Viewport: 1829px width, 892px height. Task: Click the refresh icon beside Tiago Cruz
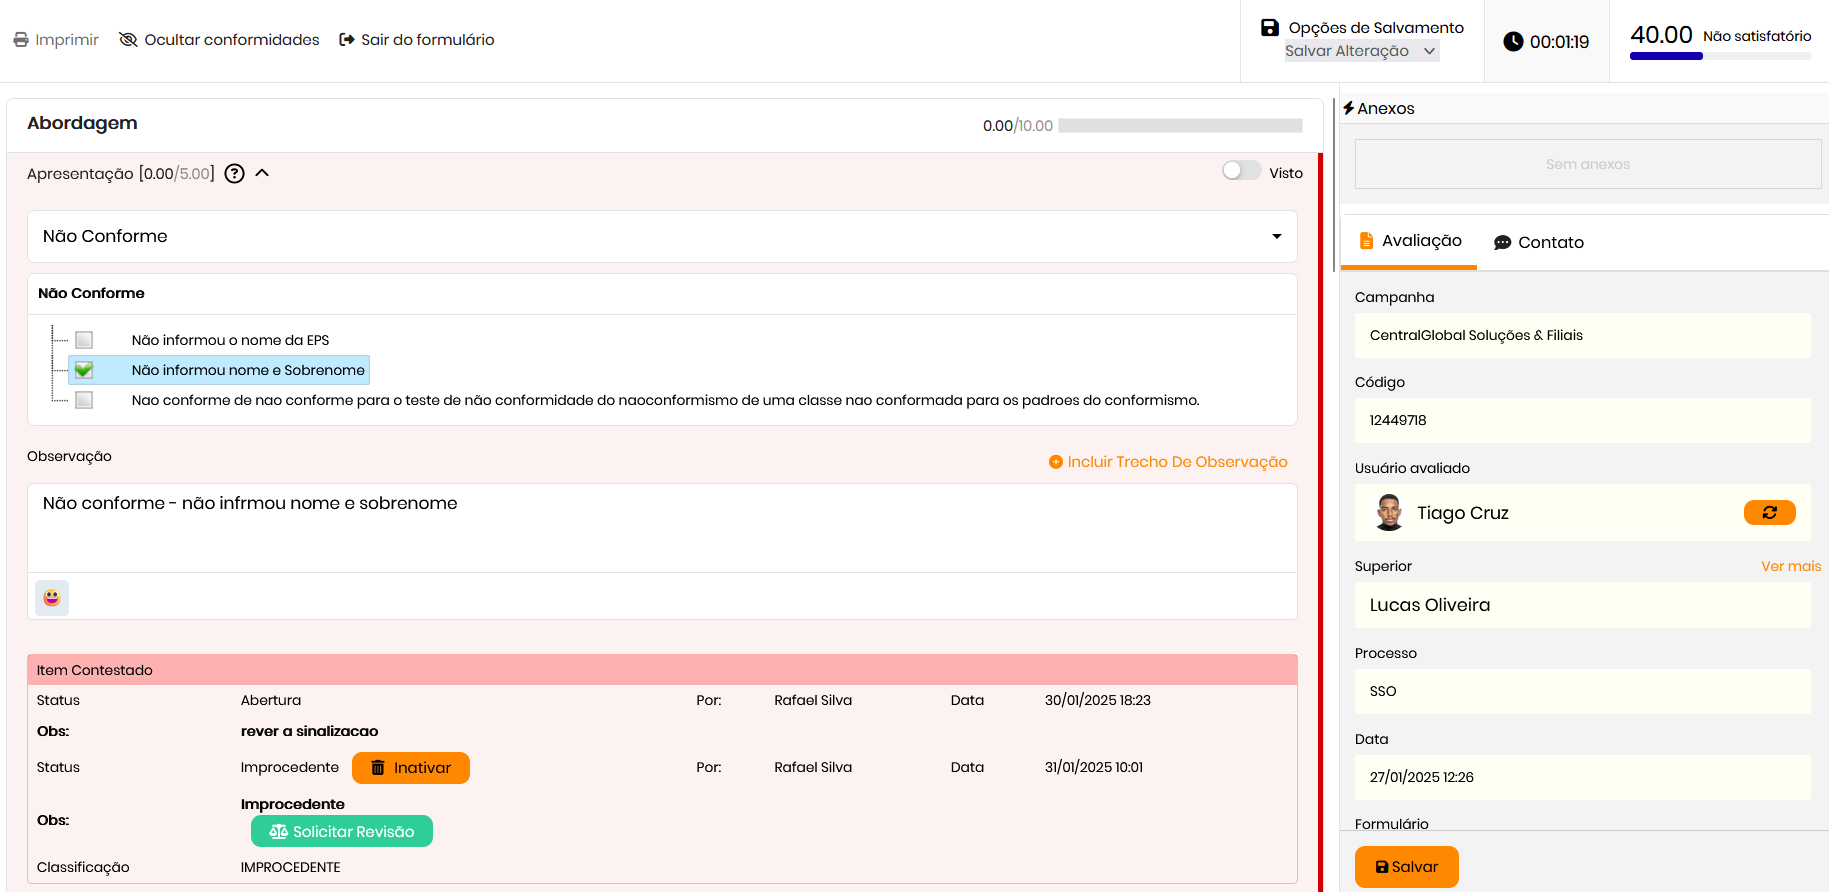coord(1769,513)
